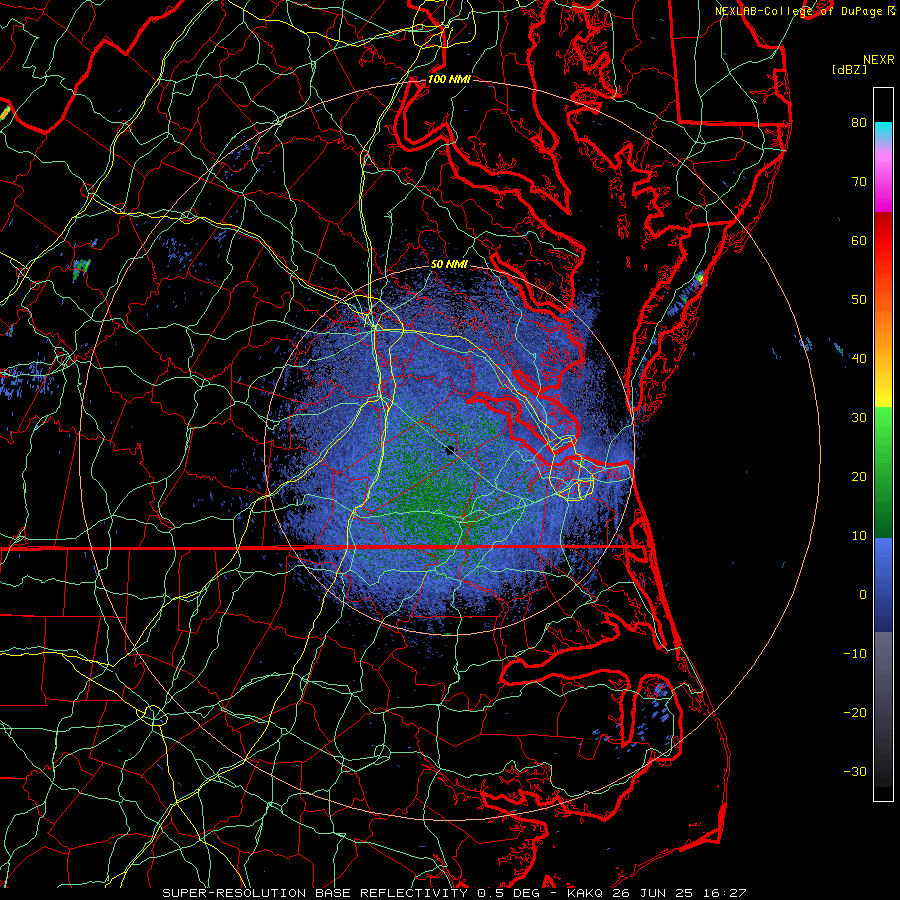Click the 30 value on the dBZ scale
The image size is (900, 900).
(859, 417)
